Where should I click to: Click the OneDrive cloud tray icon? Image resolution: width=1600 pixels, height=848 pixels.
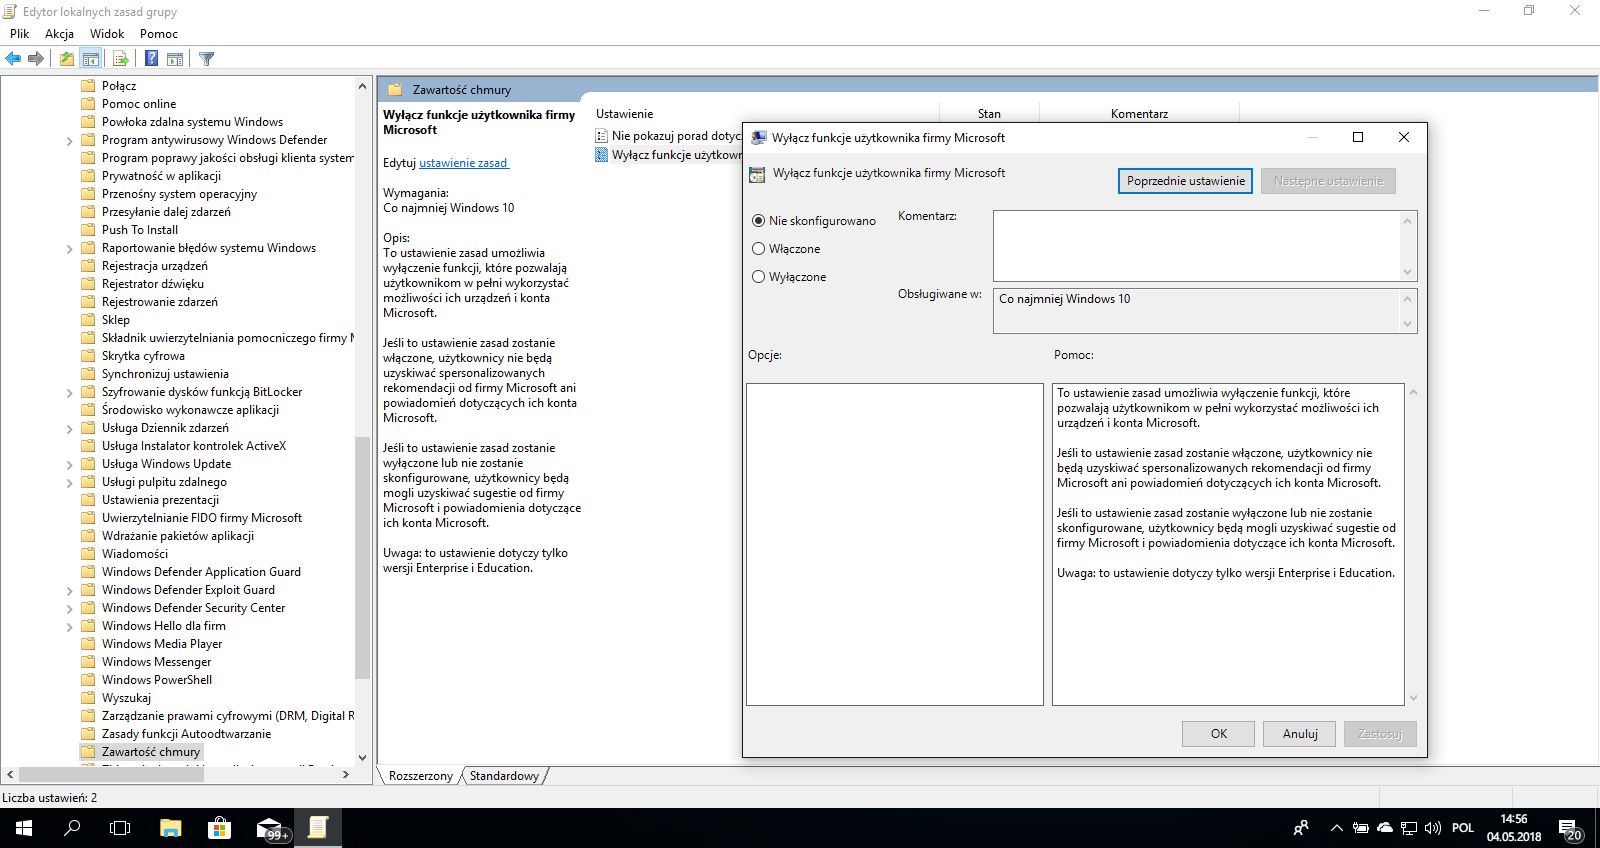pyautogui.click(x=1385, y=828)
